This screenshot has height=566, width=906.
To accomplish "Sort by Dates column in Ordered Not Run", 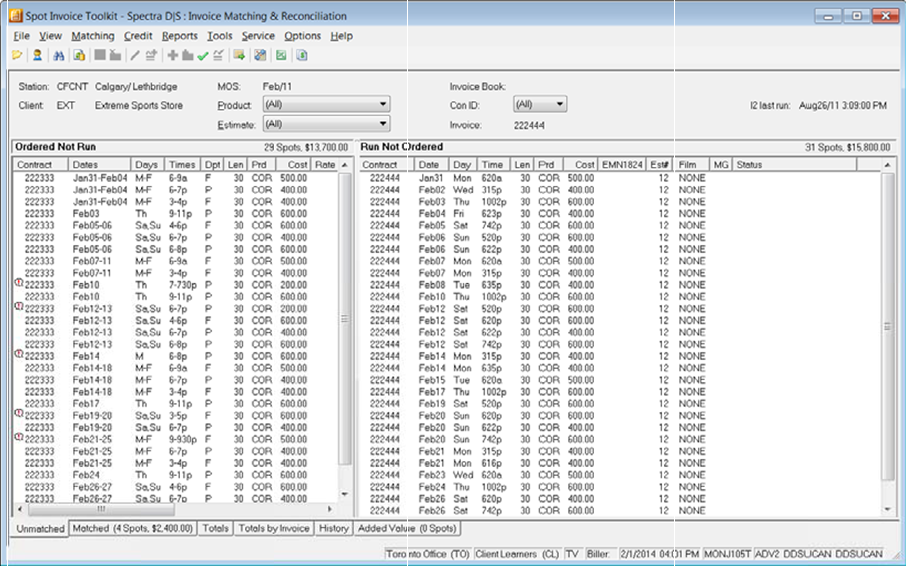I will click(99, 165).
